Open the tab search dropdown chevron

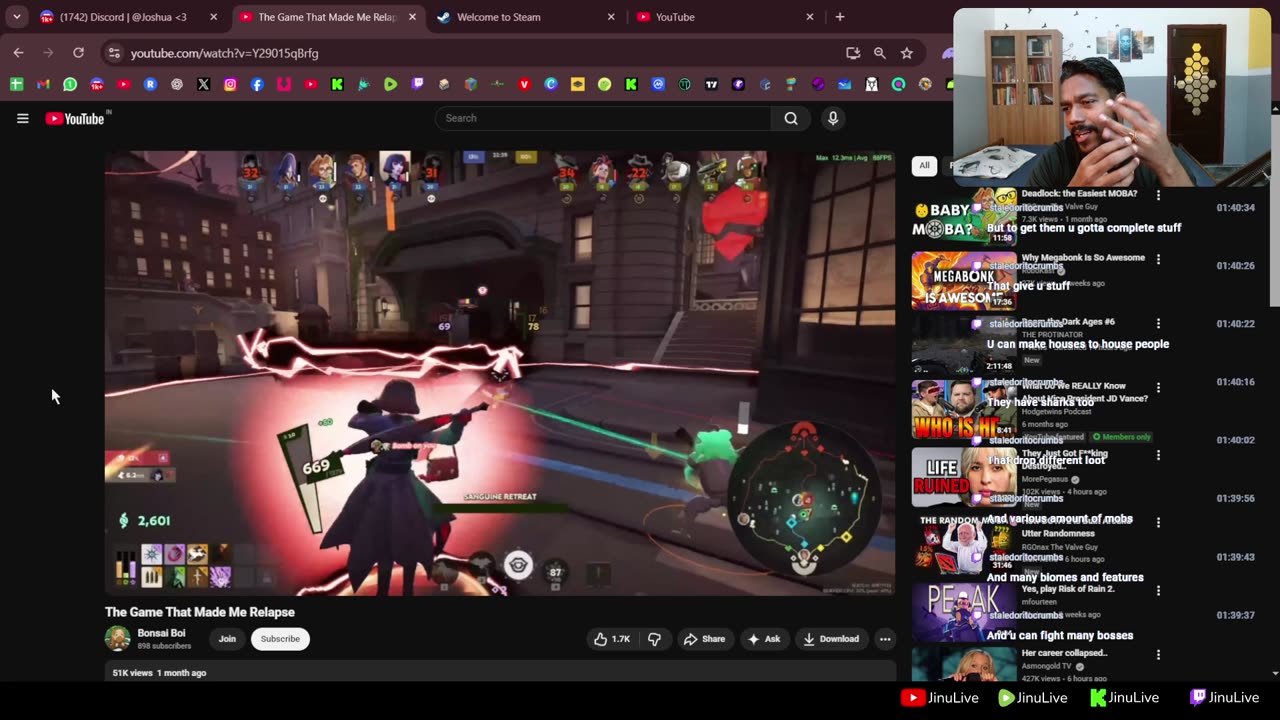pos(17,17)
